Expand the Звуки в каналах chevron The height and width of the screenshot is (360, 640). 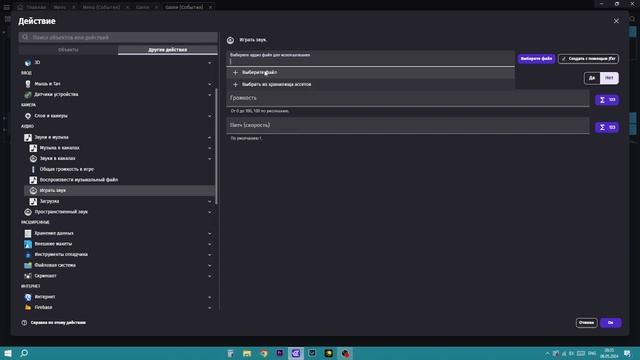point(210,159)
